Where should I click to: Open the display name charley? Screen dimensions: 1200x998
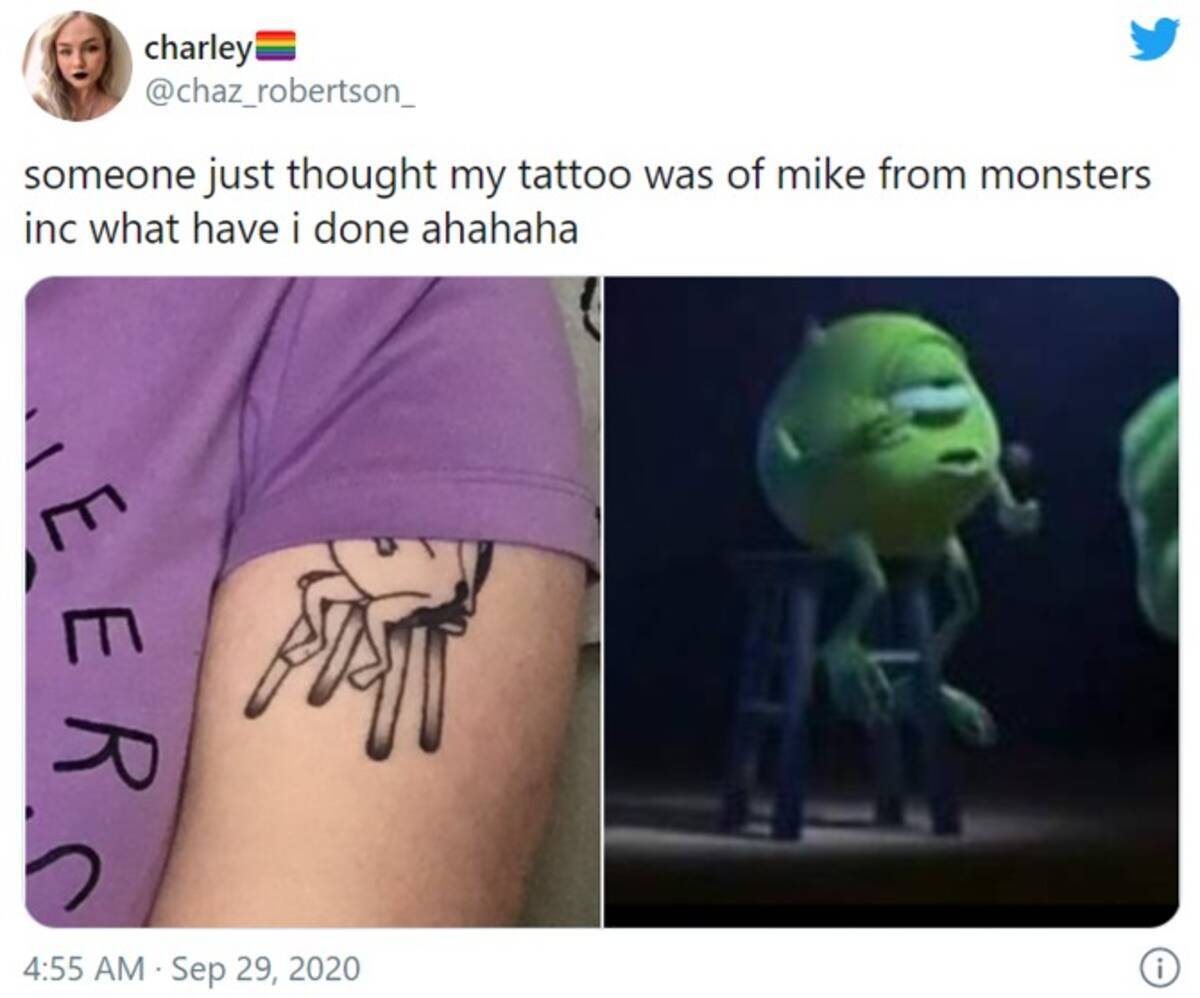[199, 47]
